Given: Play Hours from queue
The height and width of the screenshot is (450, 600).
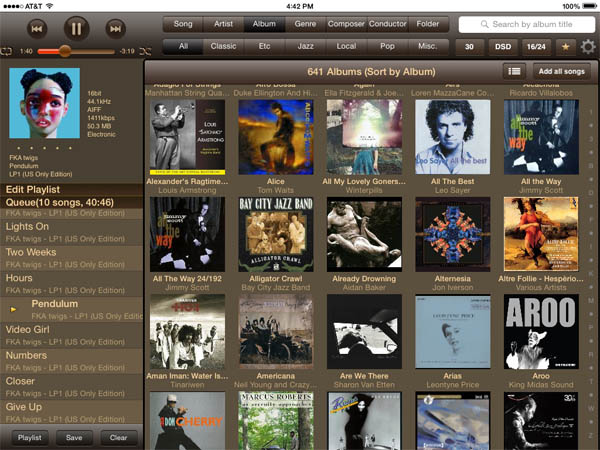Looking at the screenshot, I should coord(72,284).
